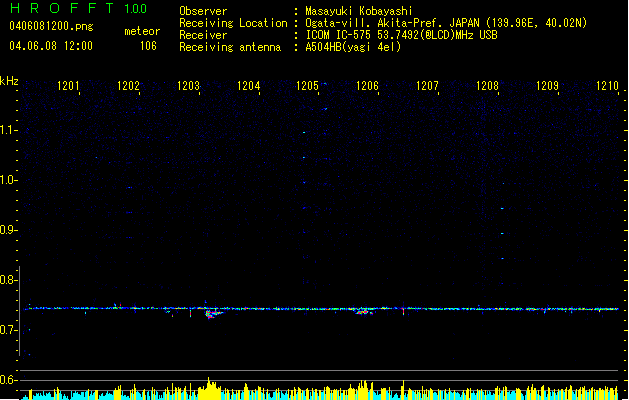Click the green 'meteor' label

click(x=142, y=31)
